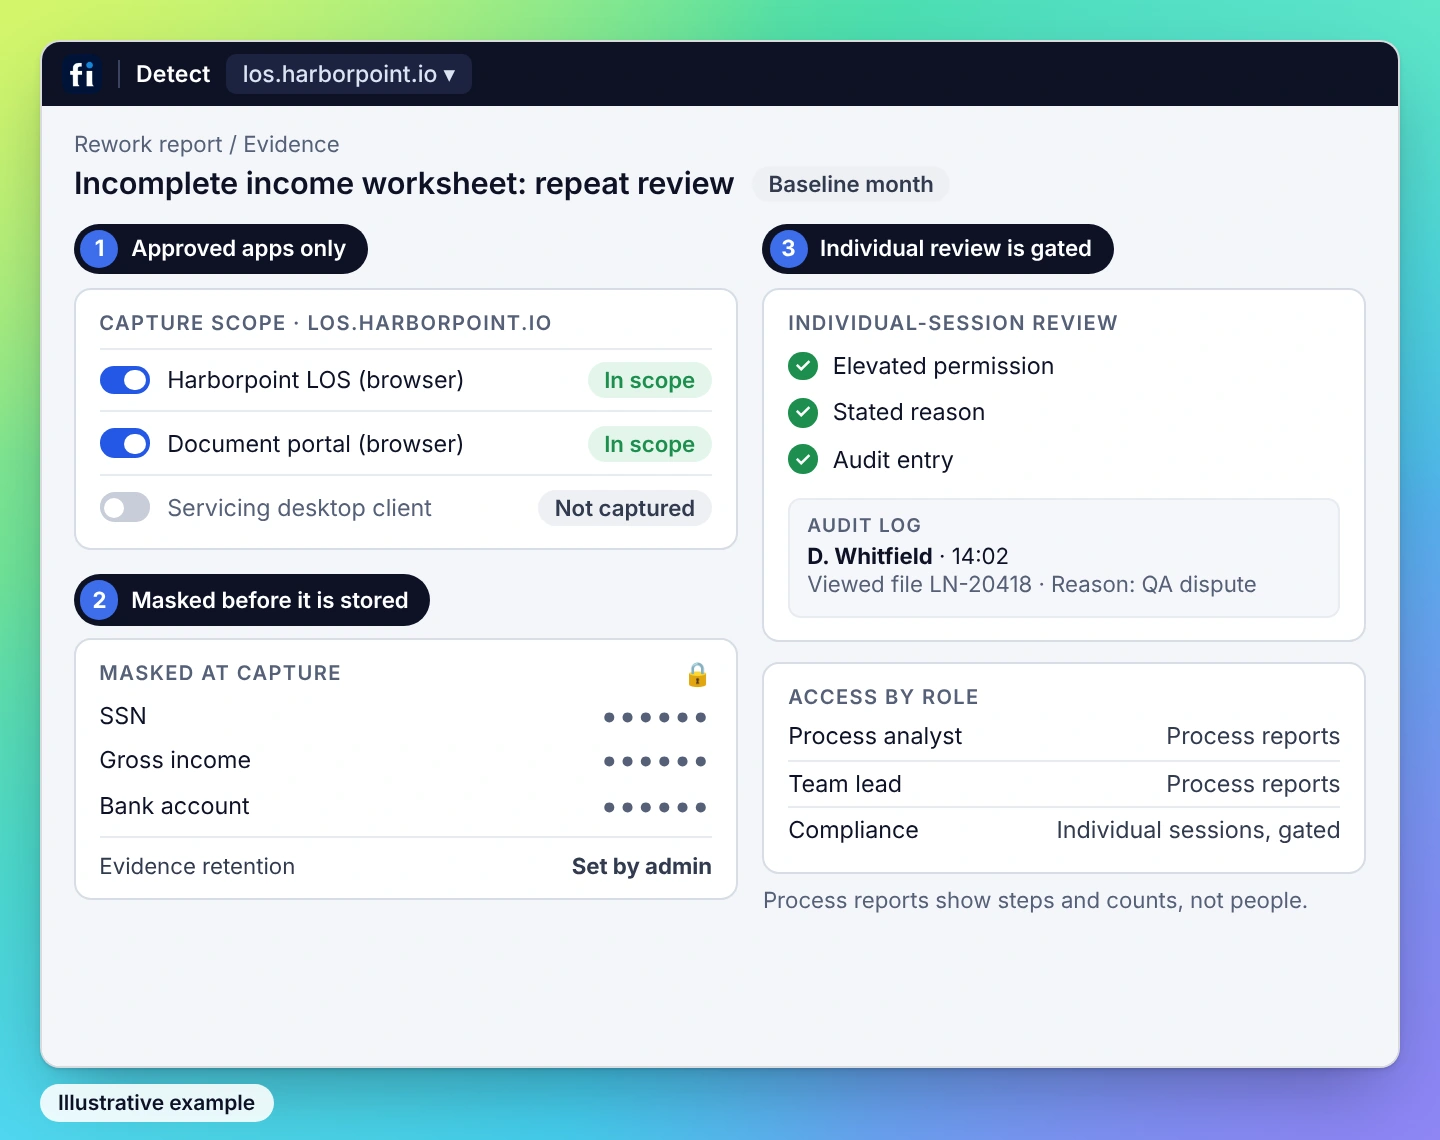Click the lock icon in Masked at capture

tap(698, 675)
